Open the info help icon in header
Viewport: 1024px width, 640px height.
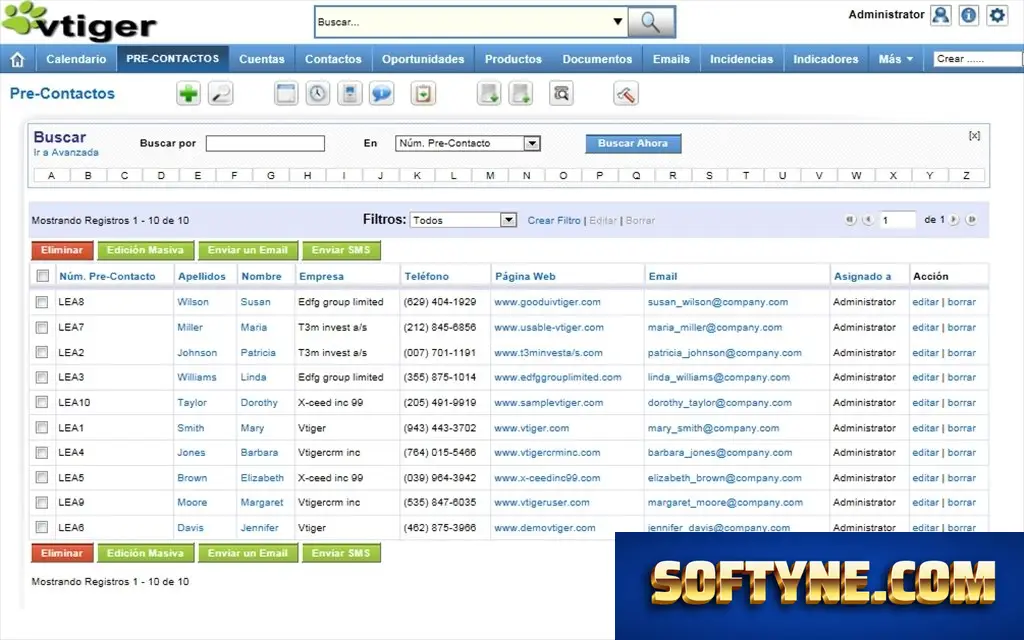(969, 15)
